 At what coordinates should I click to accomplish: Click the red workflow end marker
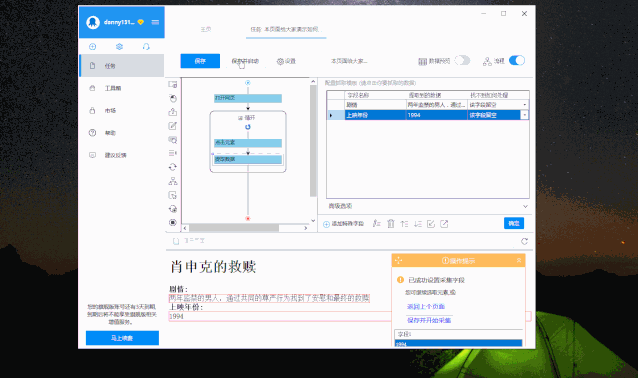248,218
